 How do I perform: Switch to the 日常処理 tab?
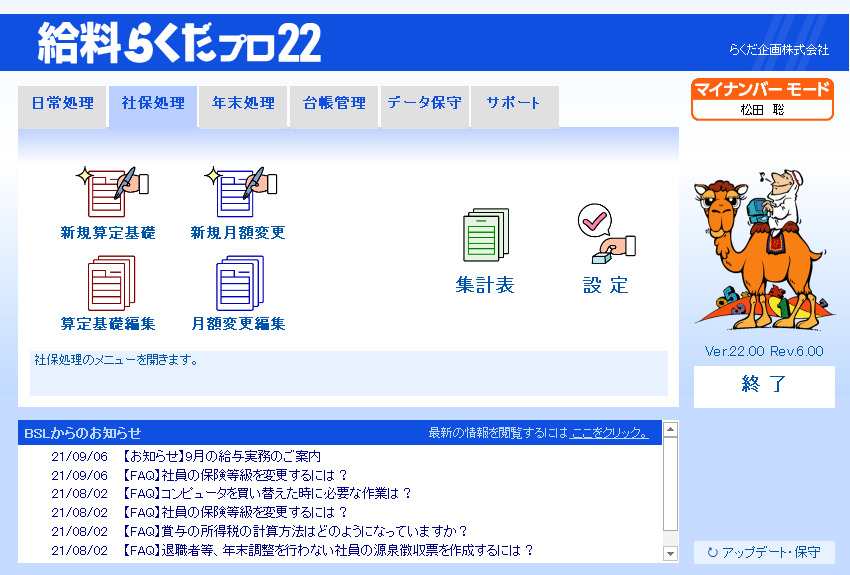click(x=62, y=106)
